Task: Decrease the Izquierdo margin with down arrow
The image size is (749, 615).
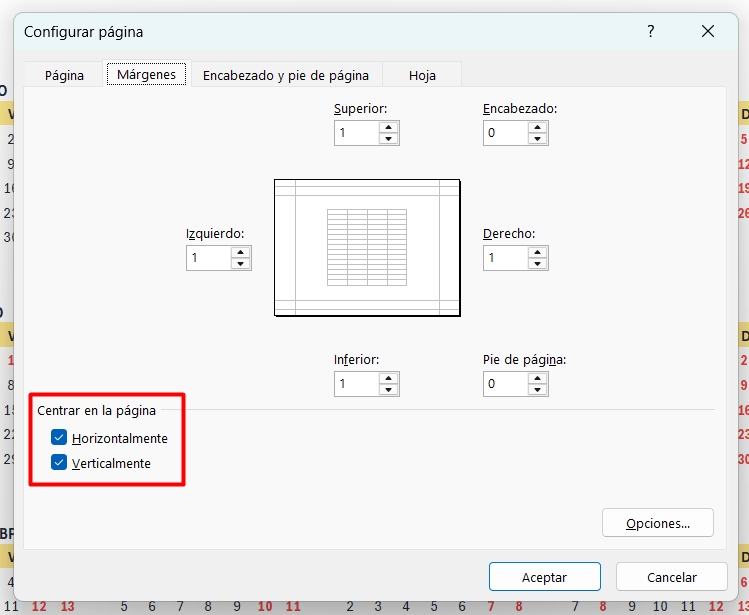Action: [240, 264]
